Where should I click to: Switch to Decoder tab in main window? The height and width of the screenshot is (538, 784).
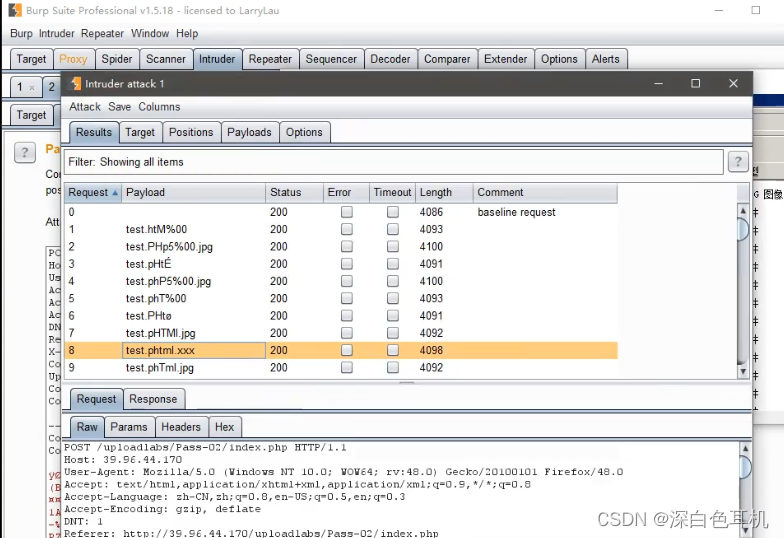click(x=390, y=59)
